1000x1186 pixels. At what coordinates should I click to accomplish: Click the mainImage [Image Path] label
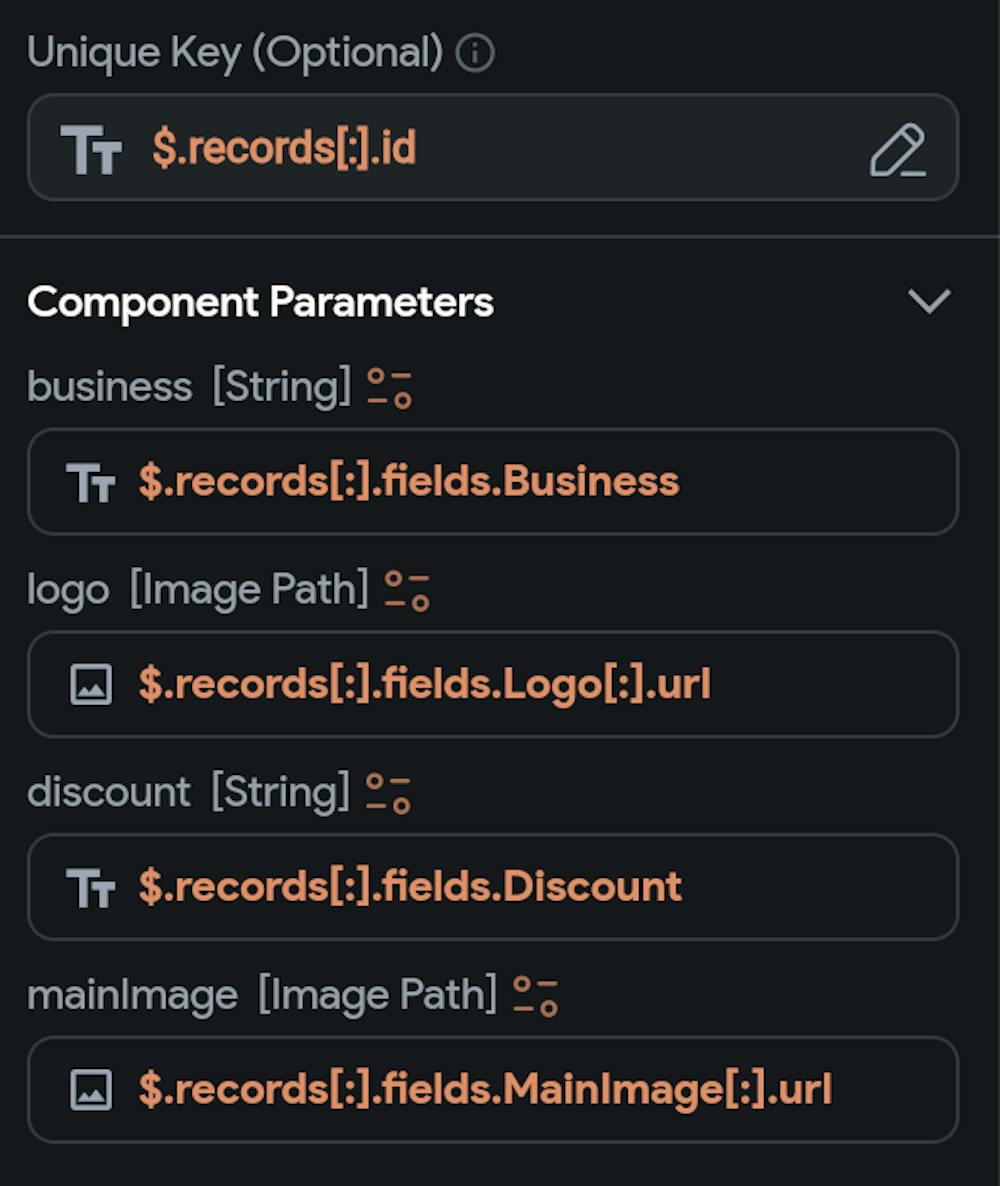[x=262, y=995]
